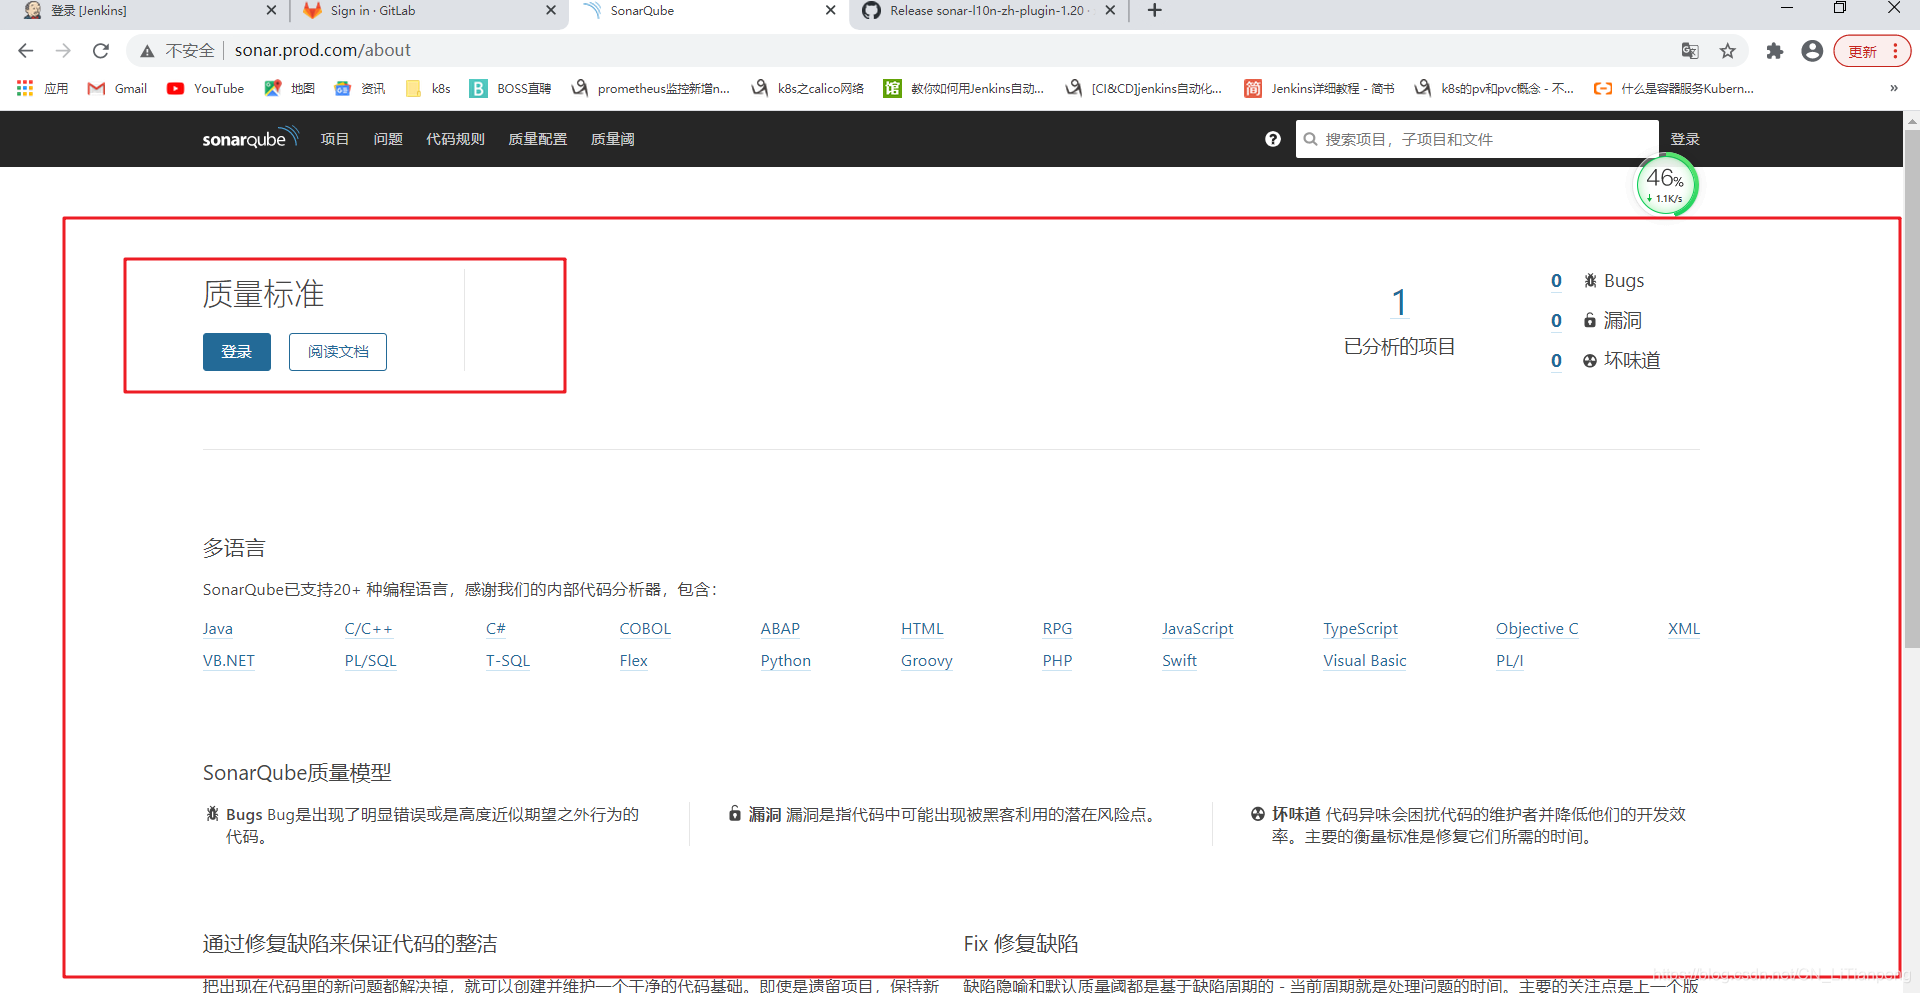Open the Visual Basic language link
Viewport: 1920px width, 993px height.
[x=1365, y=661]
